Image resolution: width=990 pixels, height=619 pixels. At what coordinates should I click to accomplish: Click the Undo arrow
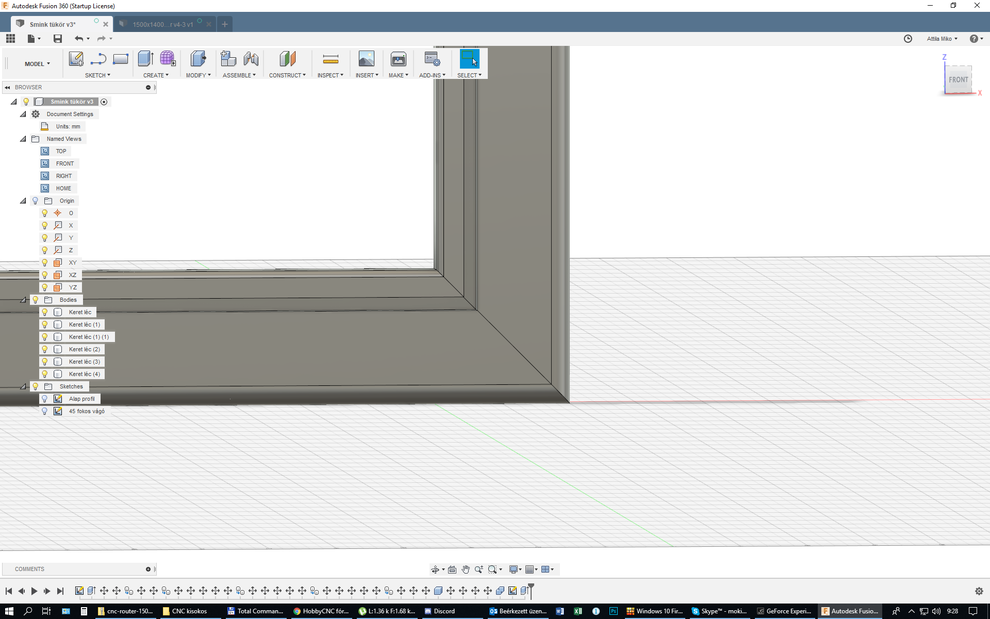click(x=79, y=39)
